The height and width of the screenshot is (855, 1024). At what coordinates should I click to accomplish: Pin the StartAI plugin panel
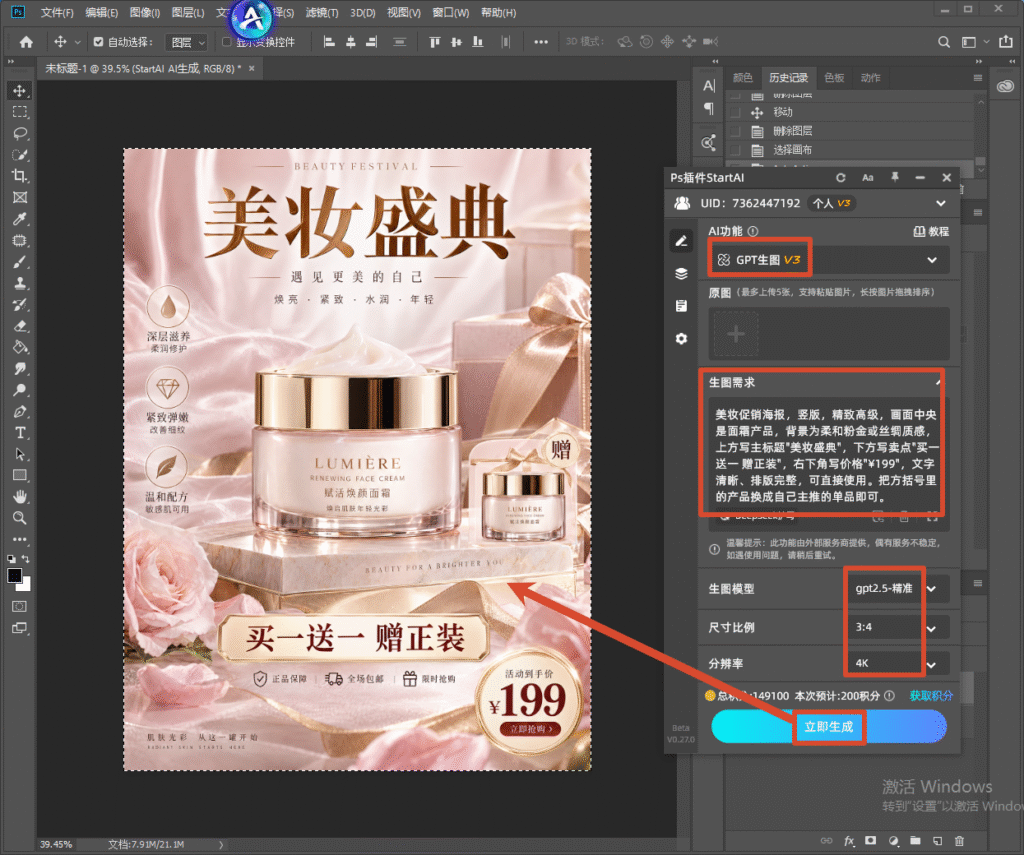(895, 177)
